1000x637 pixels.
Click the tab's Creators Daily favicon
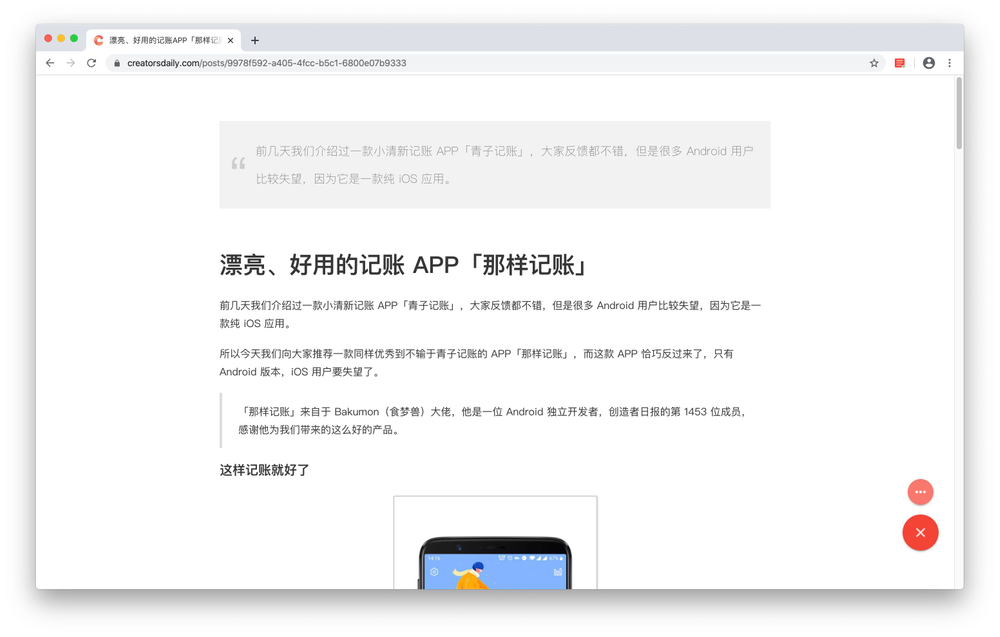click(x=99, y=40)
